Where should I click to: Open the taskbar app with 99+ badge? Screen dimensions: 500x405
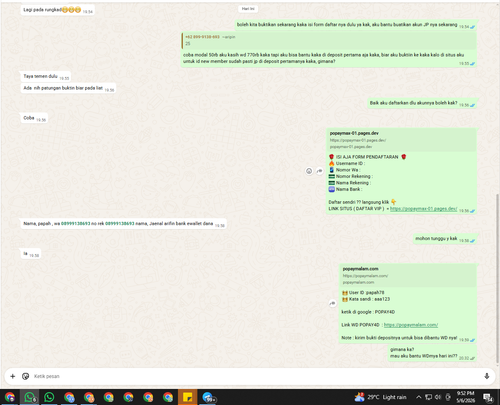pos(208,397)
